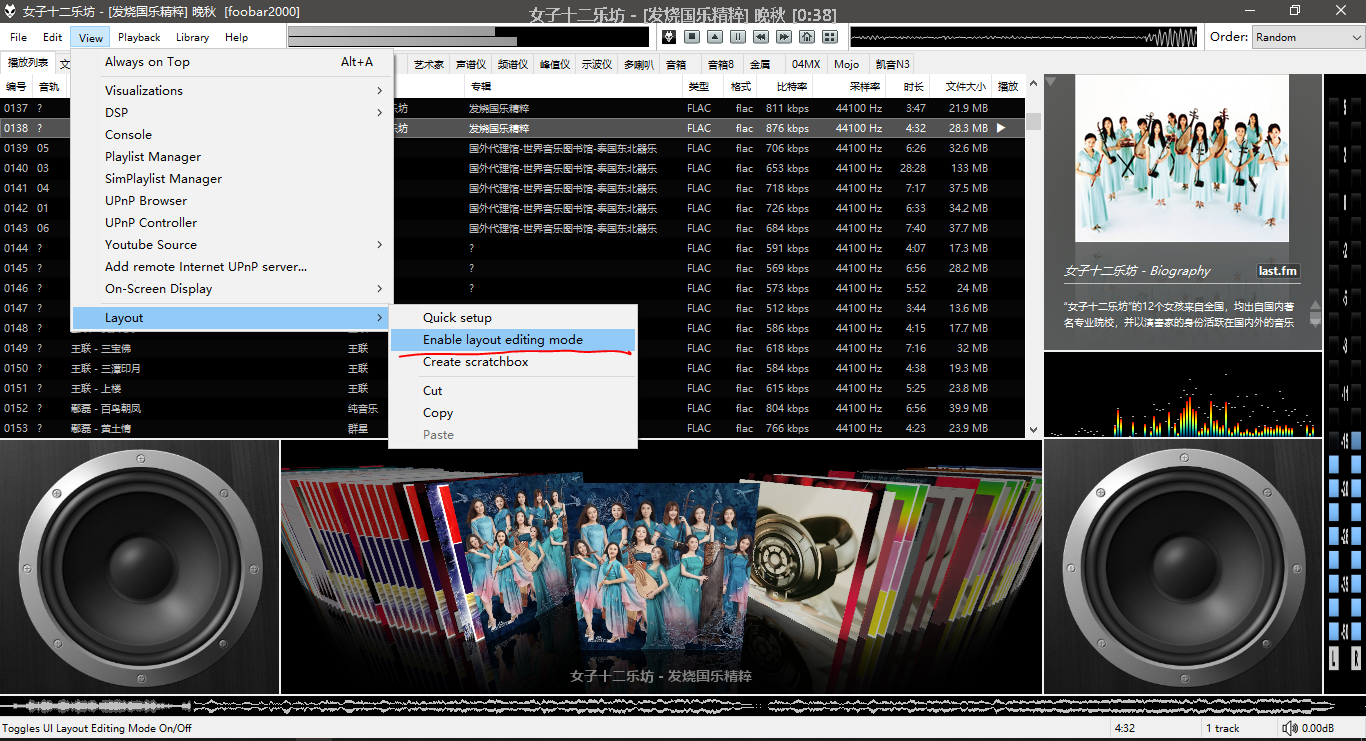Click the center album cover in cover flow

[x=664, y=565]
